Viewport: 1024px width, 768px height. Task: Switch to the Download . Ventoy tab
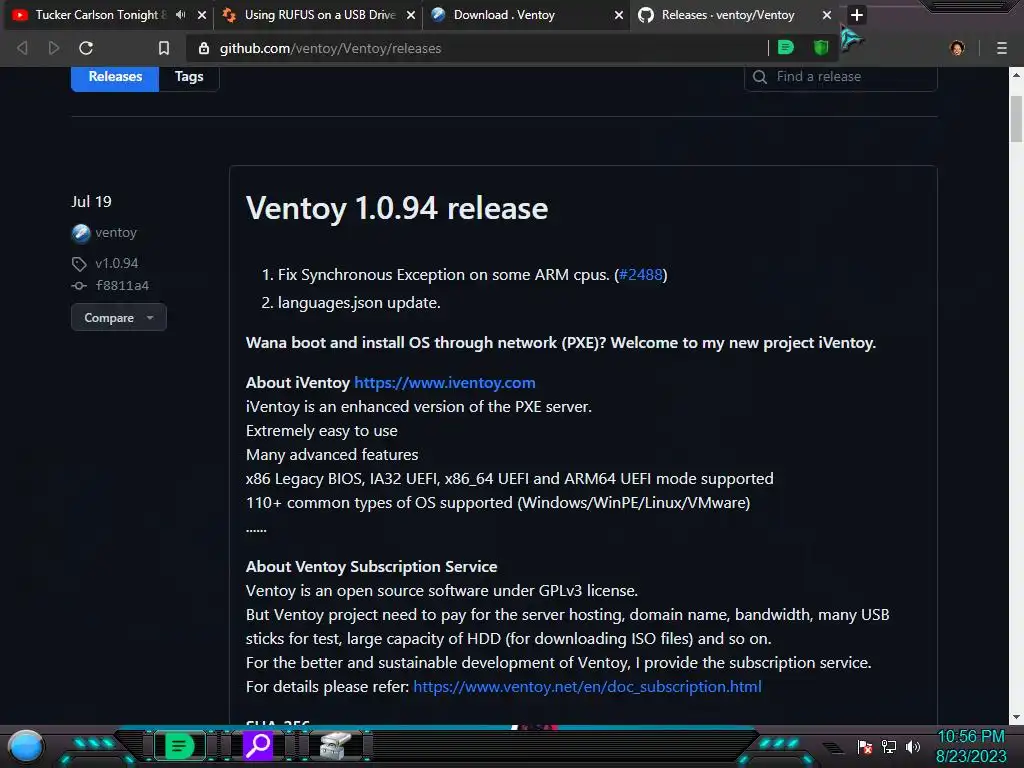click(504, 14)
